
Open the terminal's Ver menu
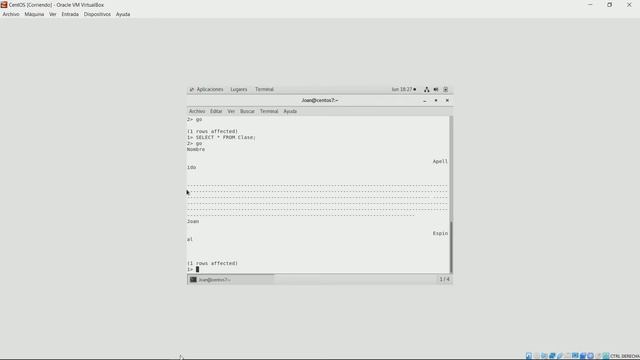pyautogui.click(x=231, y=111)
